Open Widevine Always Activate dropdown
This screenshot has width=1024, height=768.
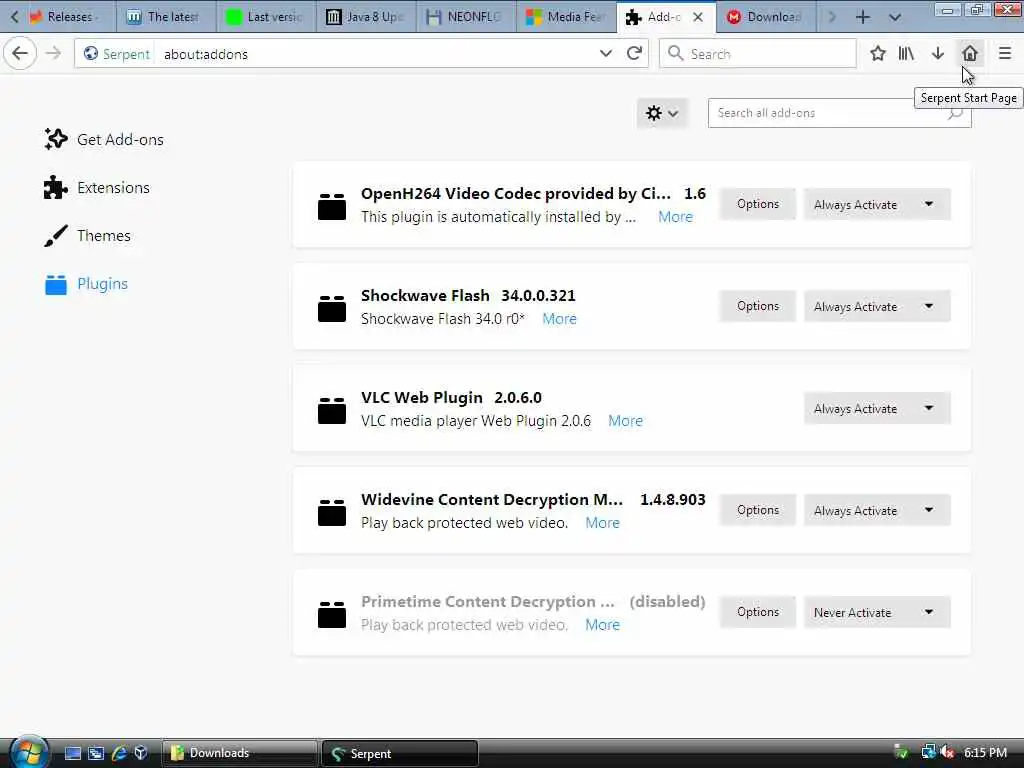[x=876, y=510]
